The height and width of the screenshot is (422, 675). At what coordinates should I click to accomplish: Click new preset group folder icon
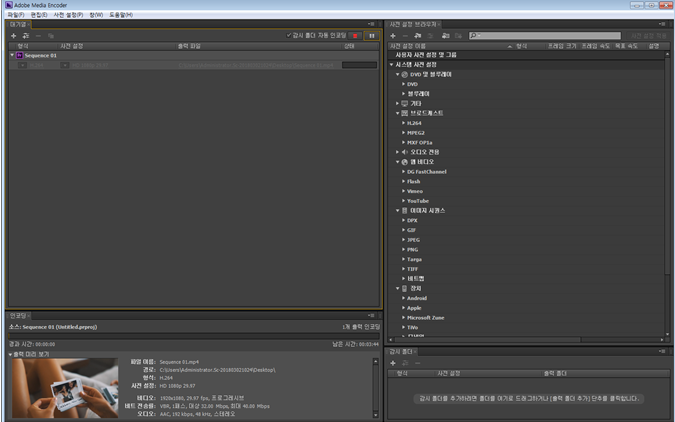pos(418,36)
